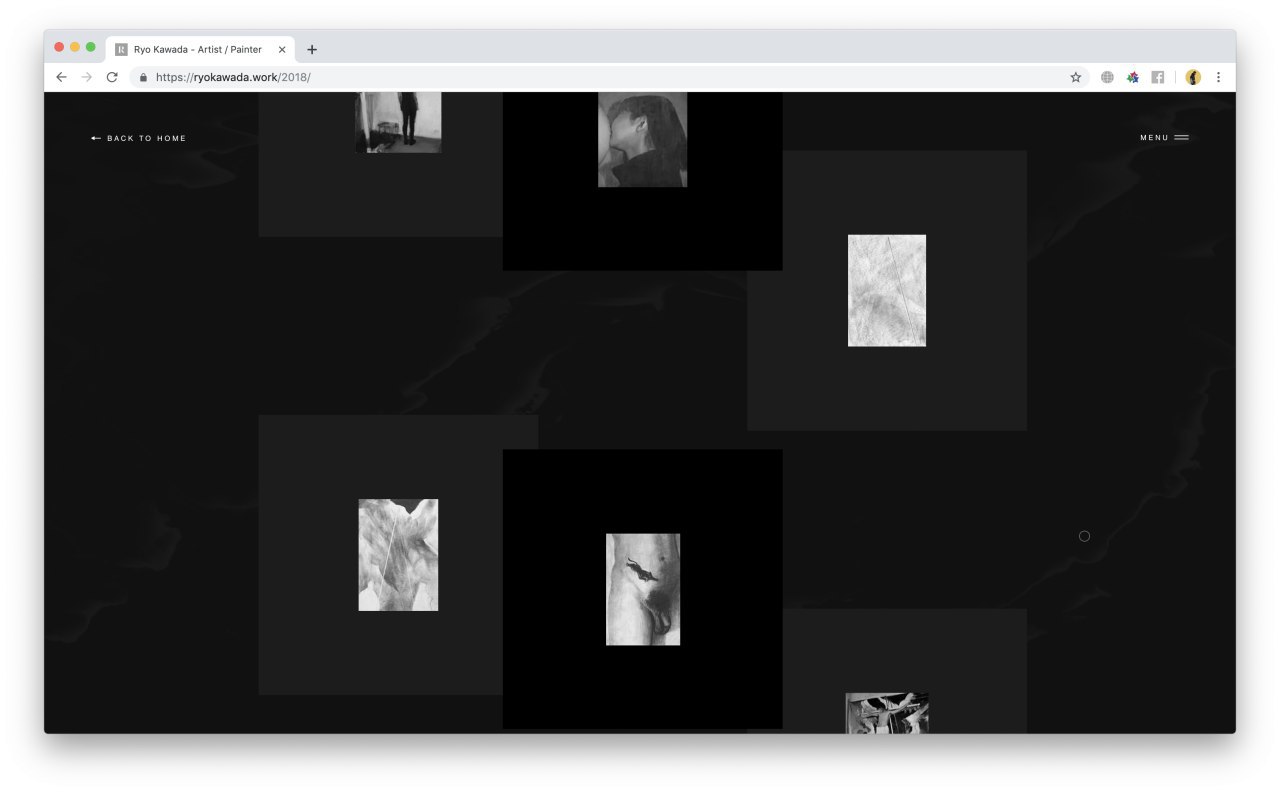The height and width of the screenshot is (792, 1280).
Task: Click the browser forward arrow
Action: 87,77
